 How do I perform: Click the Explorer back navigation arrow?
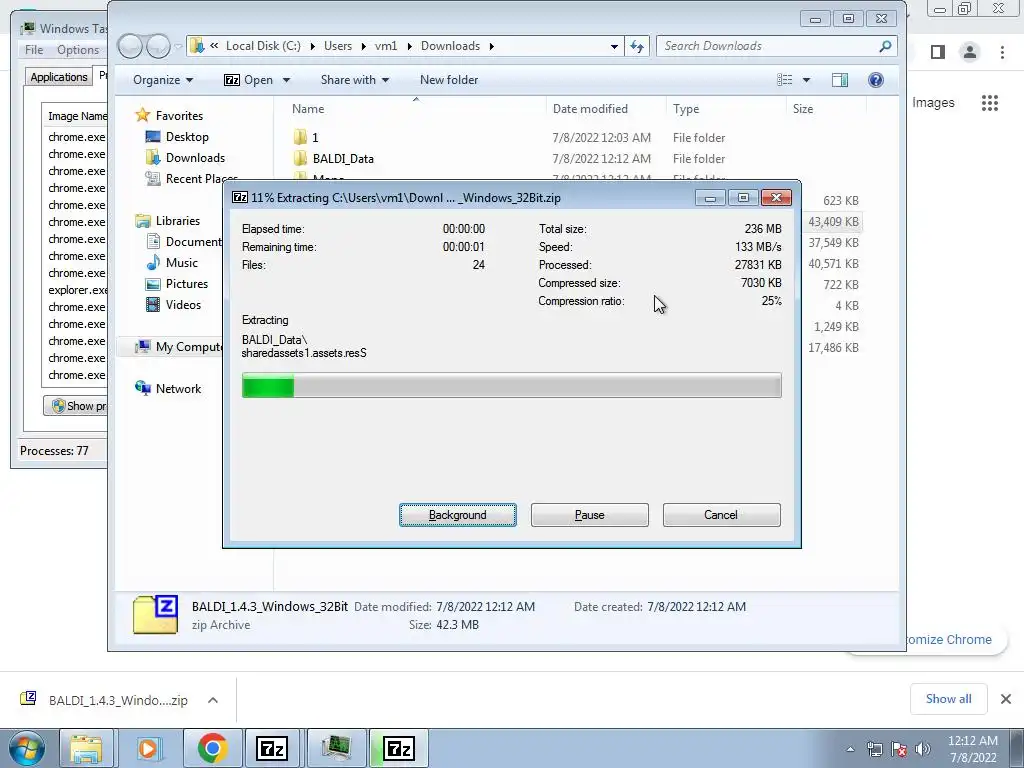click(x=130, y=46)
